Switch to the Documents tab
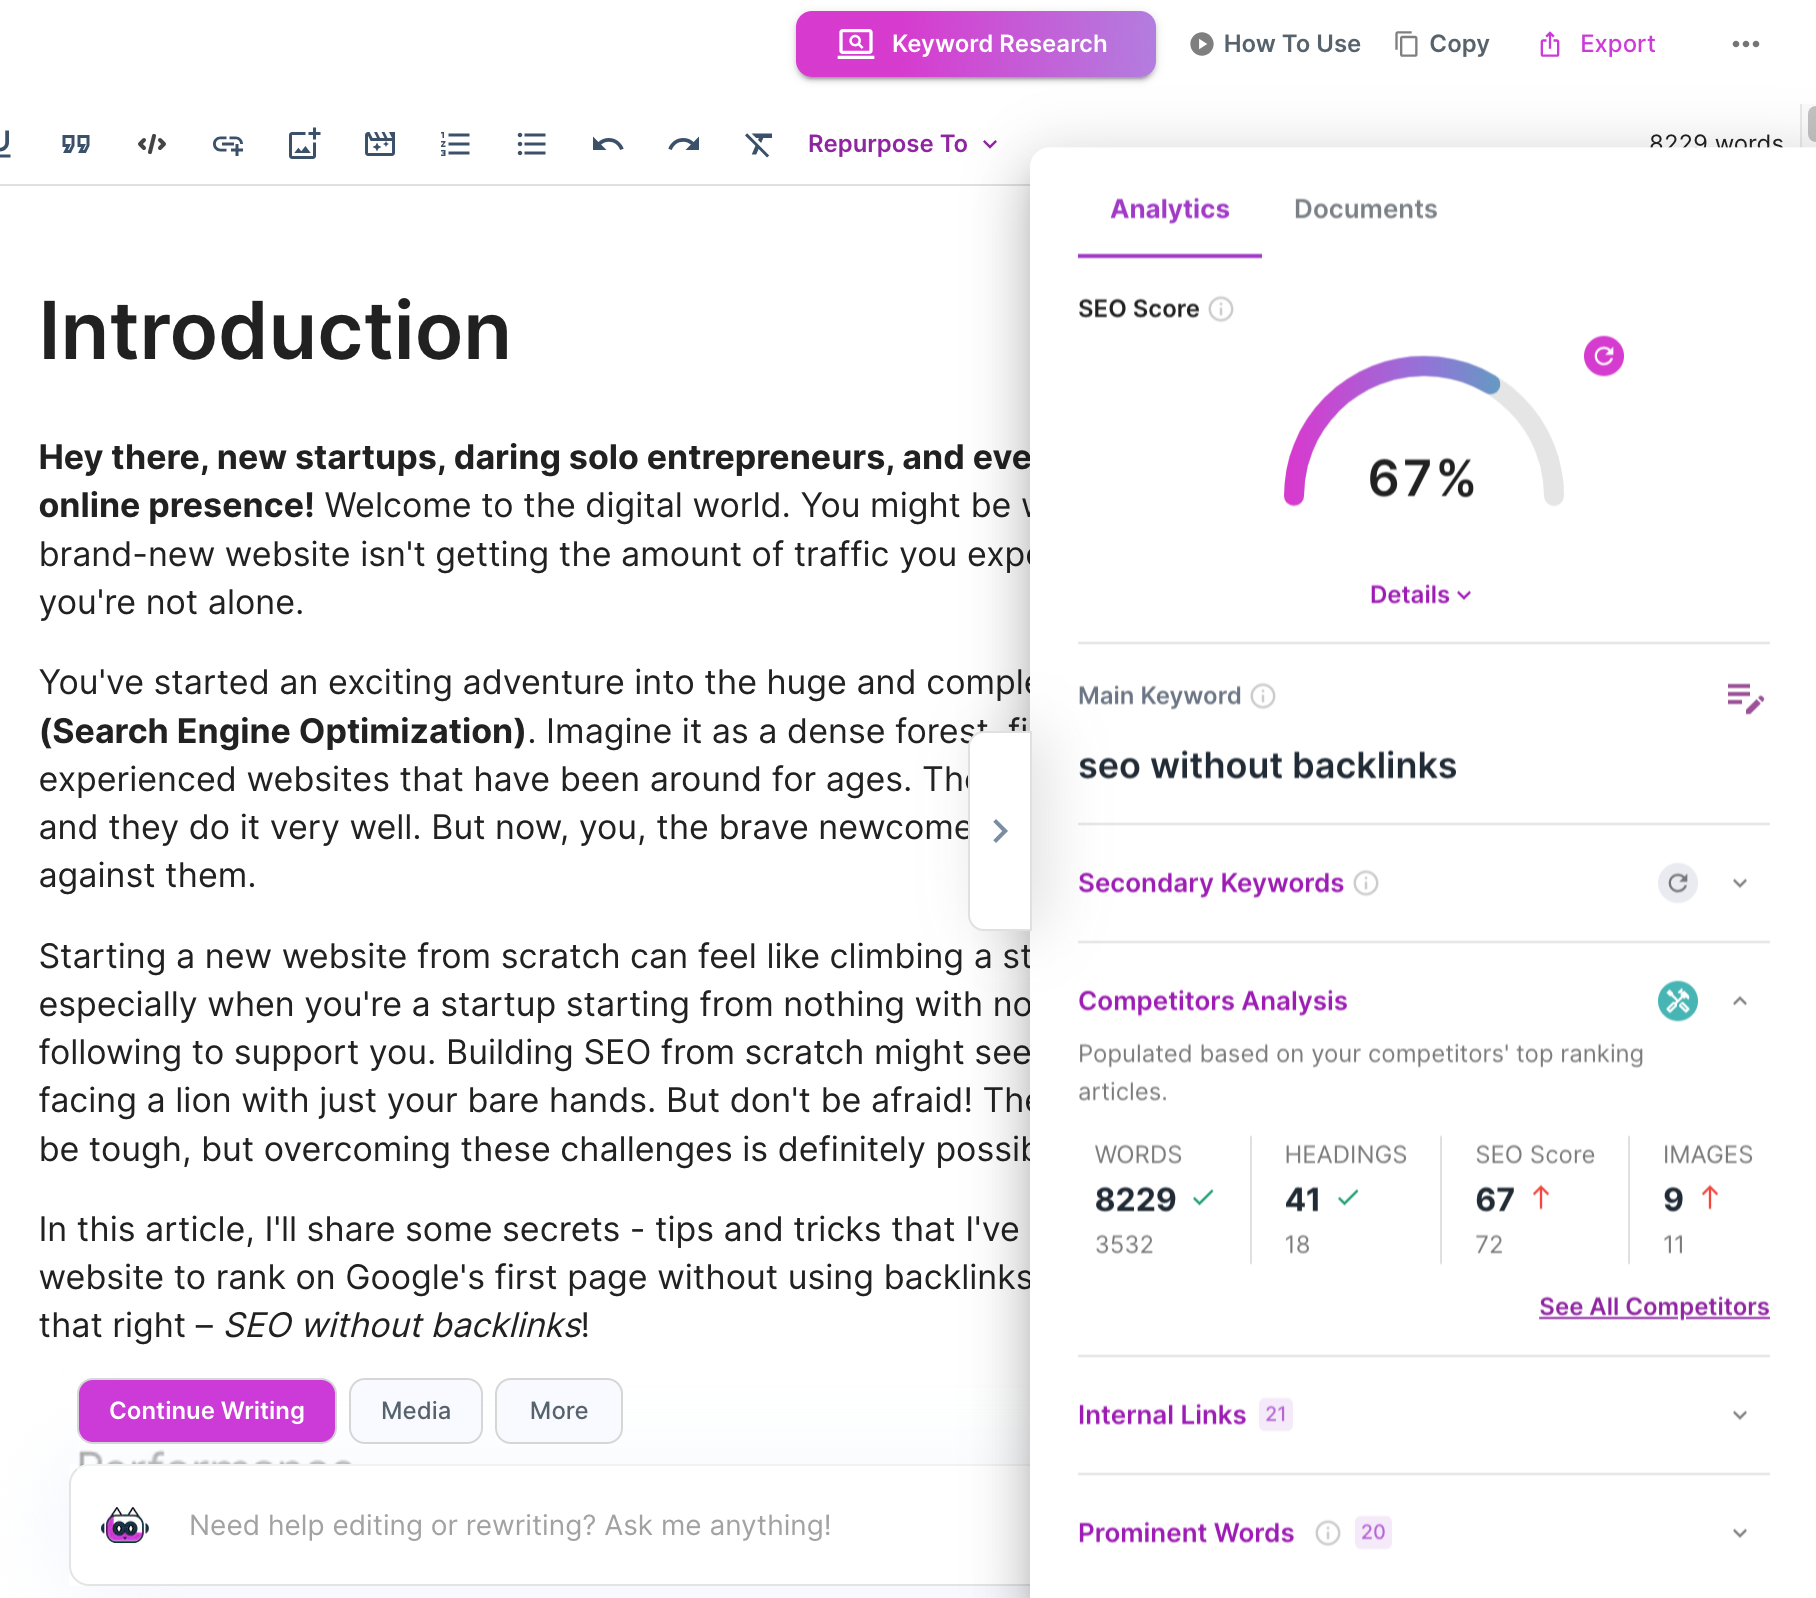This screenshot has height=1598, width=1816. (1365, 209)
